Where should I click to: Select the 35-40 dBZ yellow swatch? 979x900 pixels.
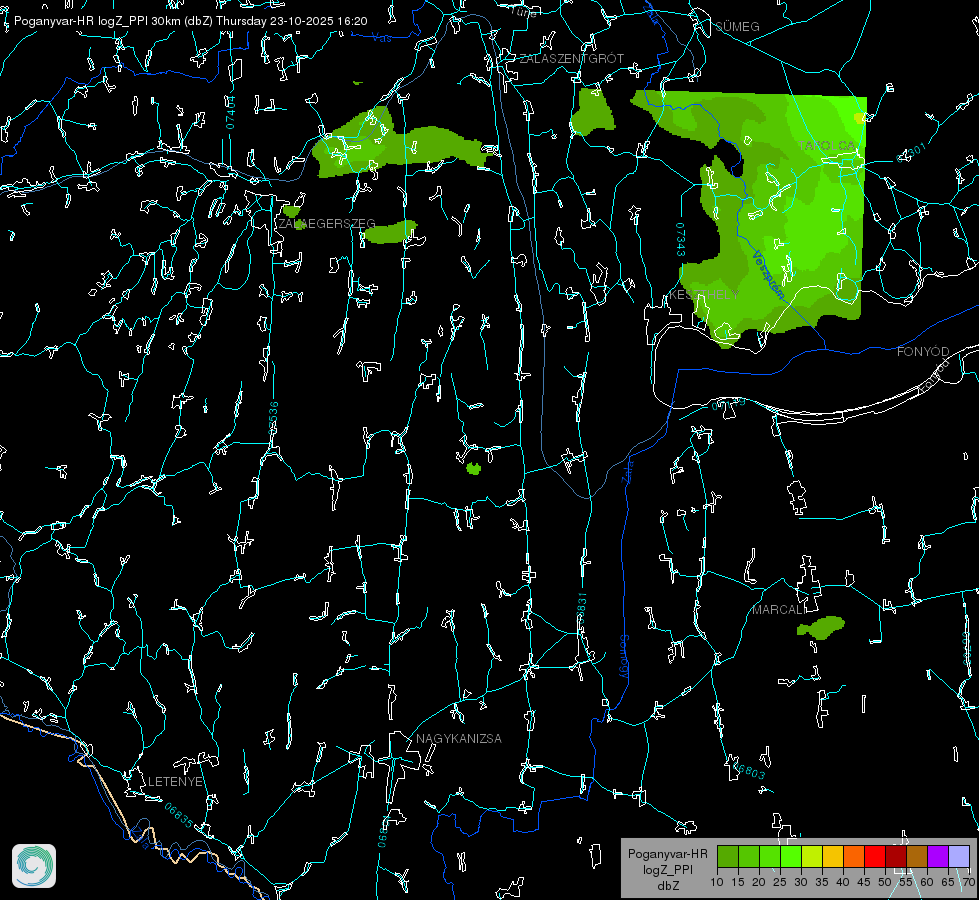pos(833,856)
